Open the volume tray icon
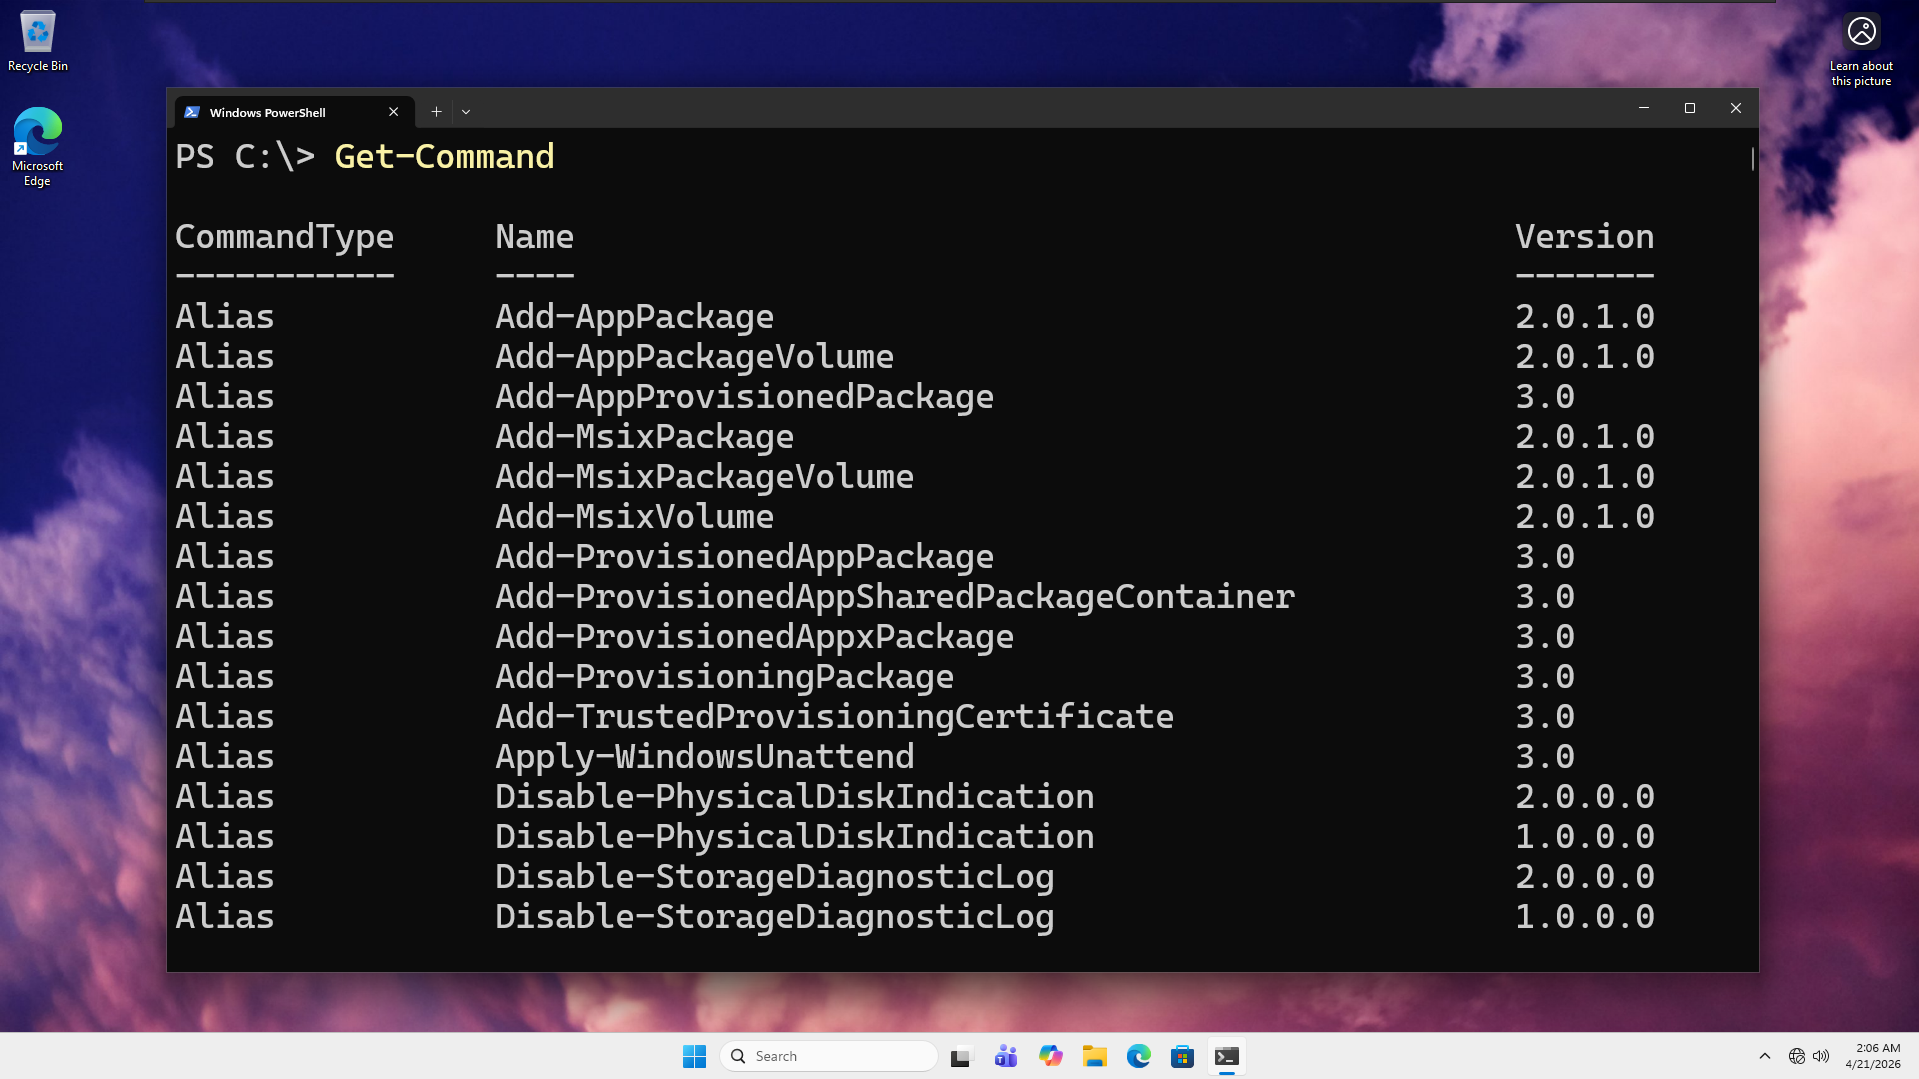The width and height of the screenshot is (1919, 1079). [1821, 1056]
